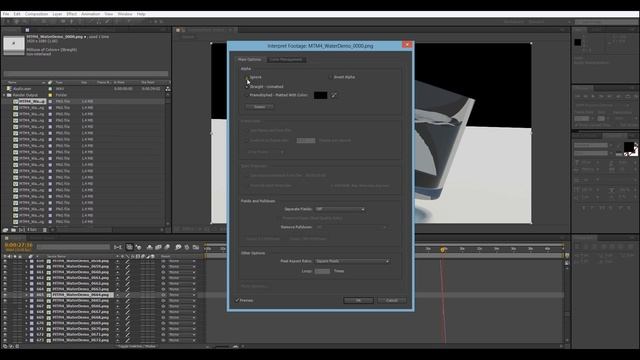Image resolution: width=640 pixels, height=360 pixels.
Task: Open Parent dropdown for layer 668
Action: 182,312
